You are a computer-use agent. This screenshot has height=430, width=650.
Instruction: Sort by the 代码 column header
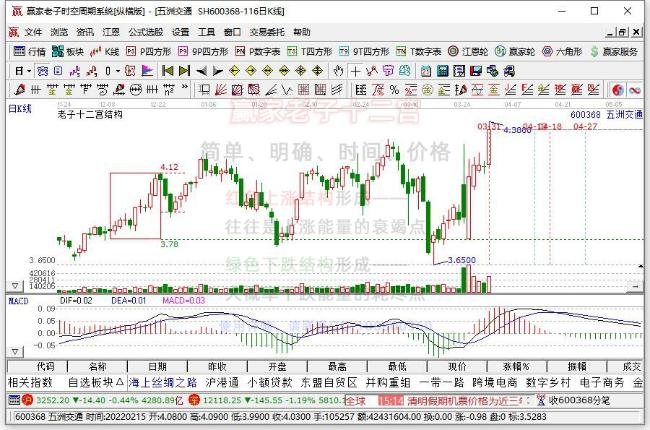(x=37, y=367)
